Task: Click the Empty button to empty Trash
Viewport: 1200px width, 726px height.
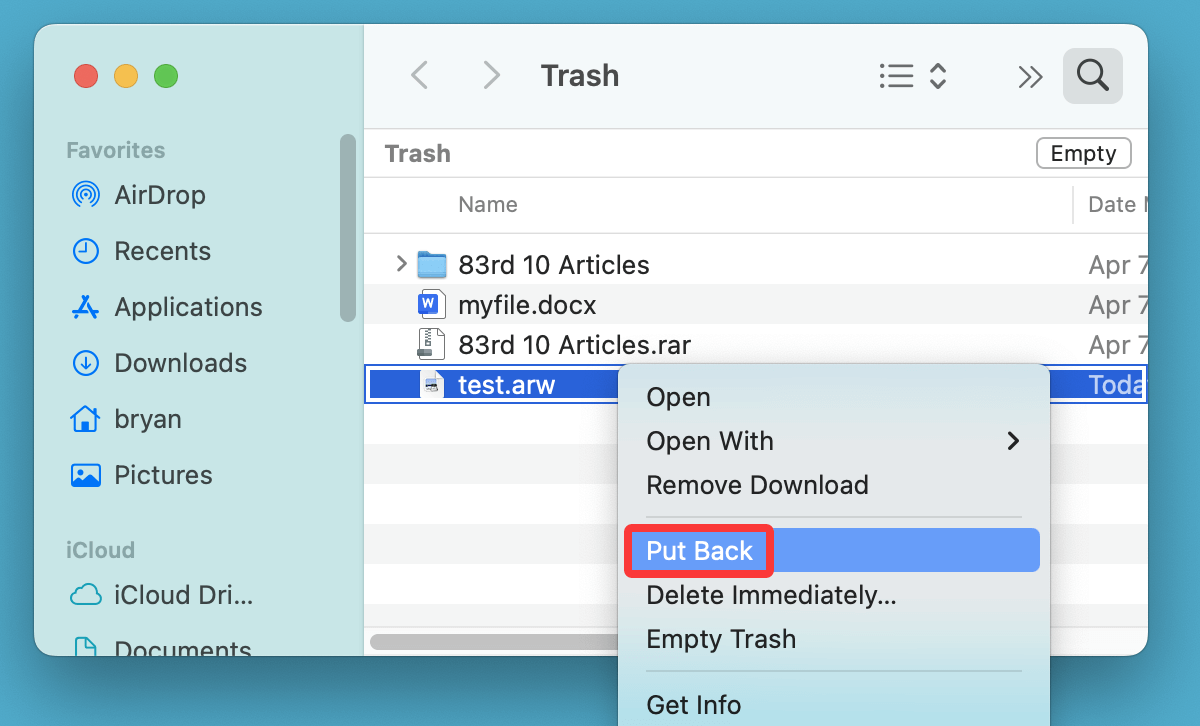Action: (1083, 153)
